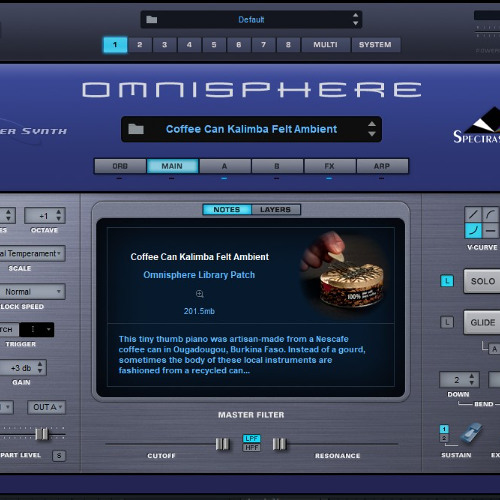
Task: Select part 1
Action: 115,45
